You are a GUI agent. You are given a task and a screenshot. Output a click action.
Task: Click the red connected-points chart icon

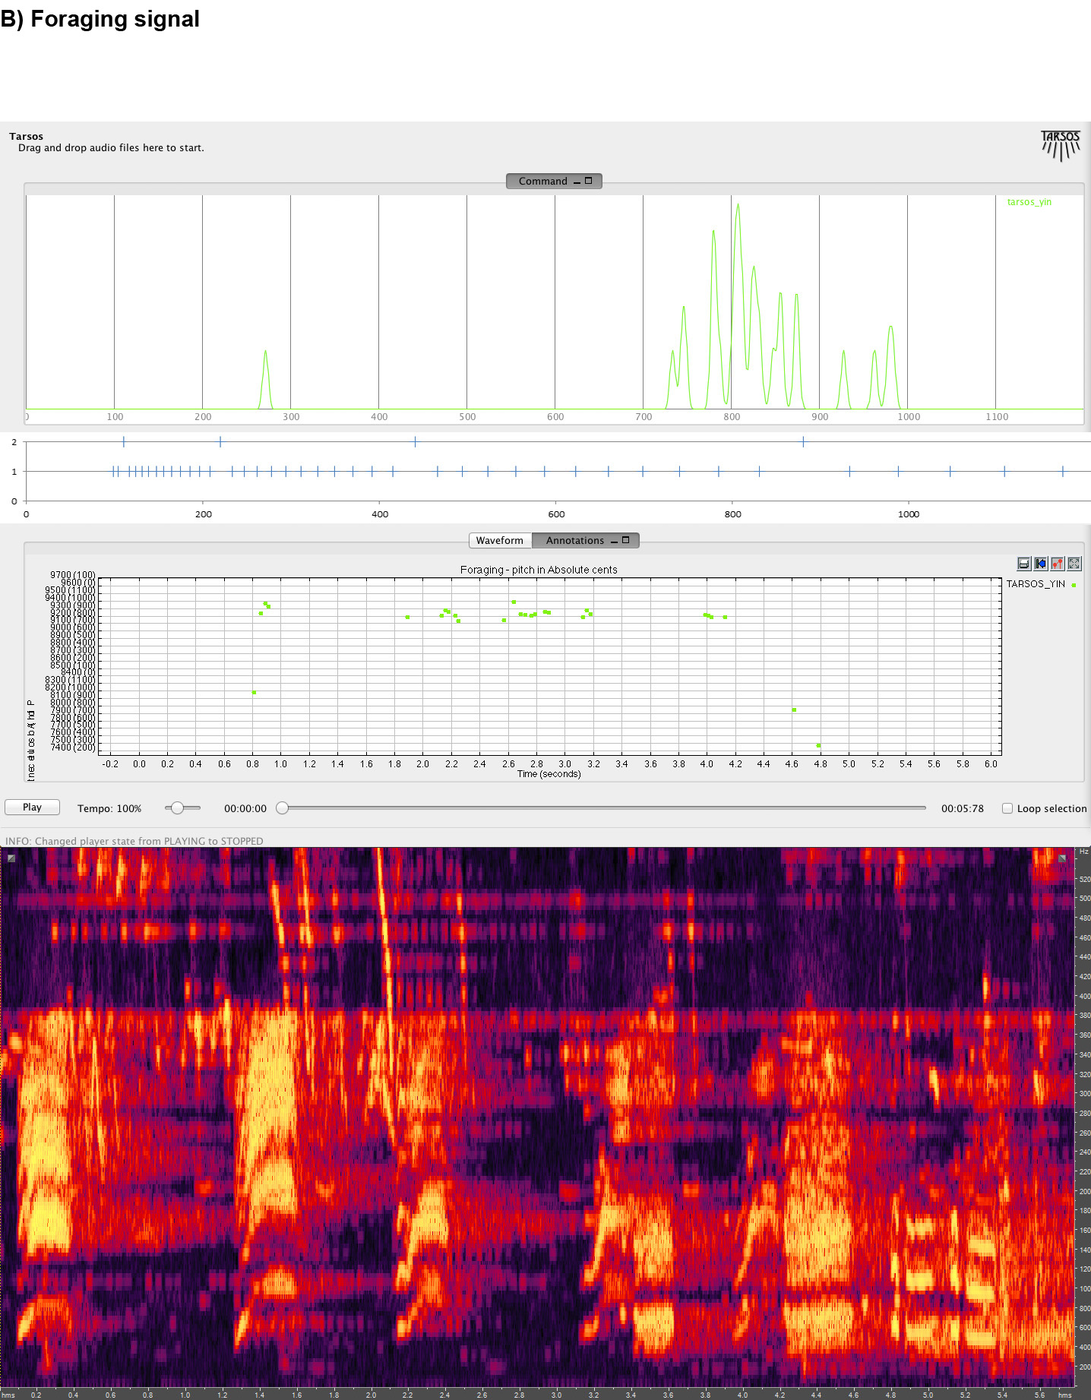coord(1058,564)
